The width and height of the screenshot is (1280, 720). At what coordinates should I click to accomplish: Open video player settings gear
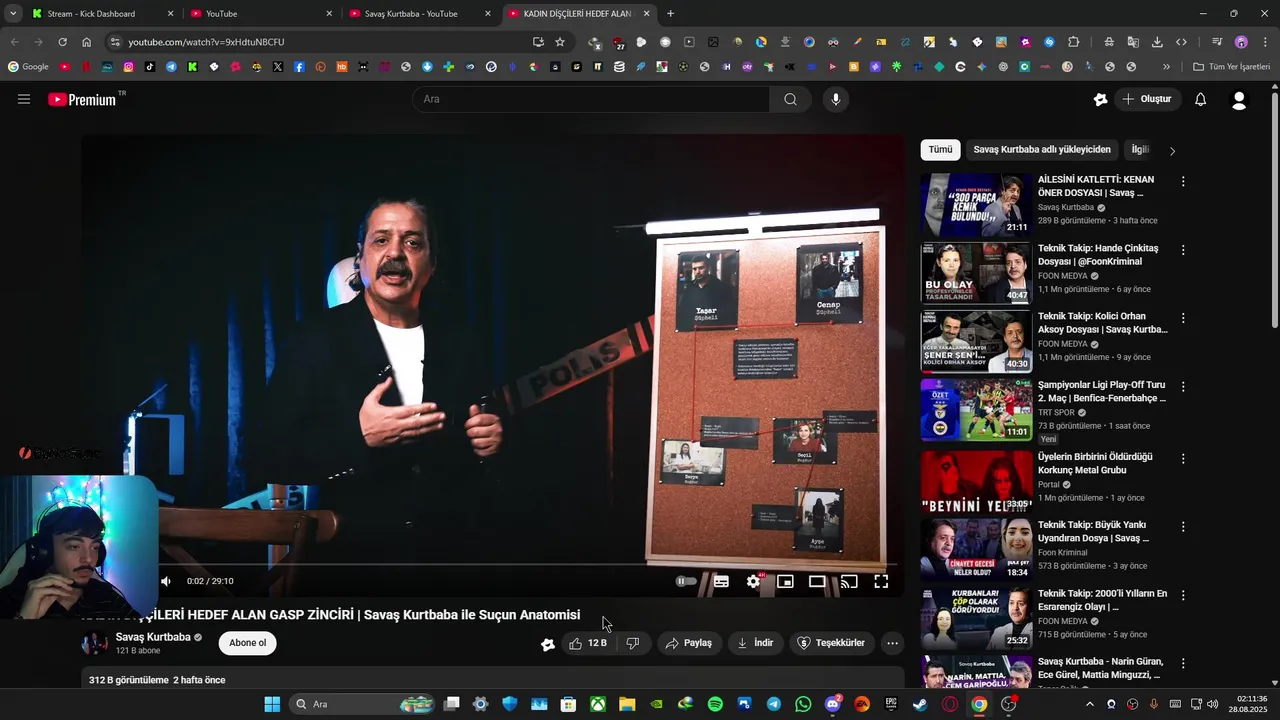(x=754, y=581)
